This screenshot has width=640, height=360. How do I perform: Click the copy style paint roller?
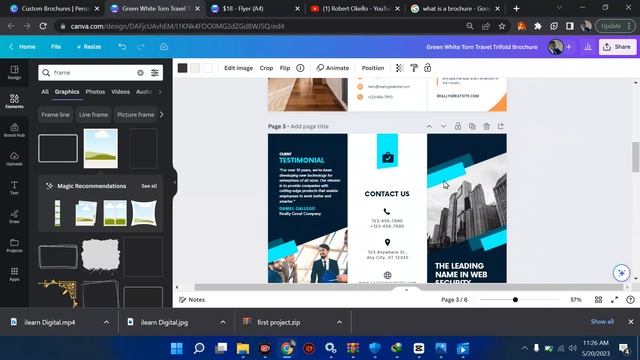(414, 68)
